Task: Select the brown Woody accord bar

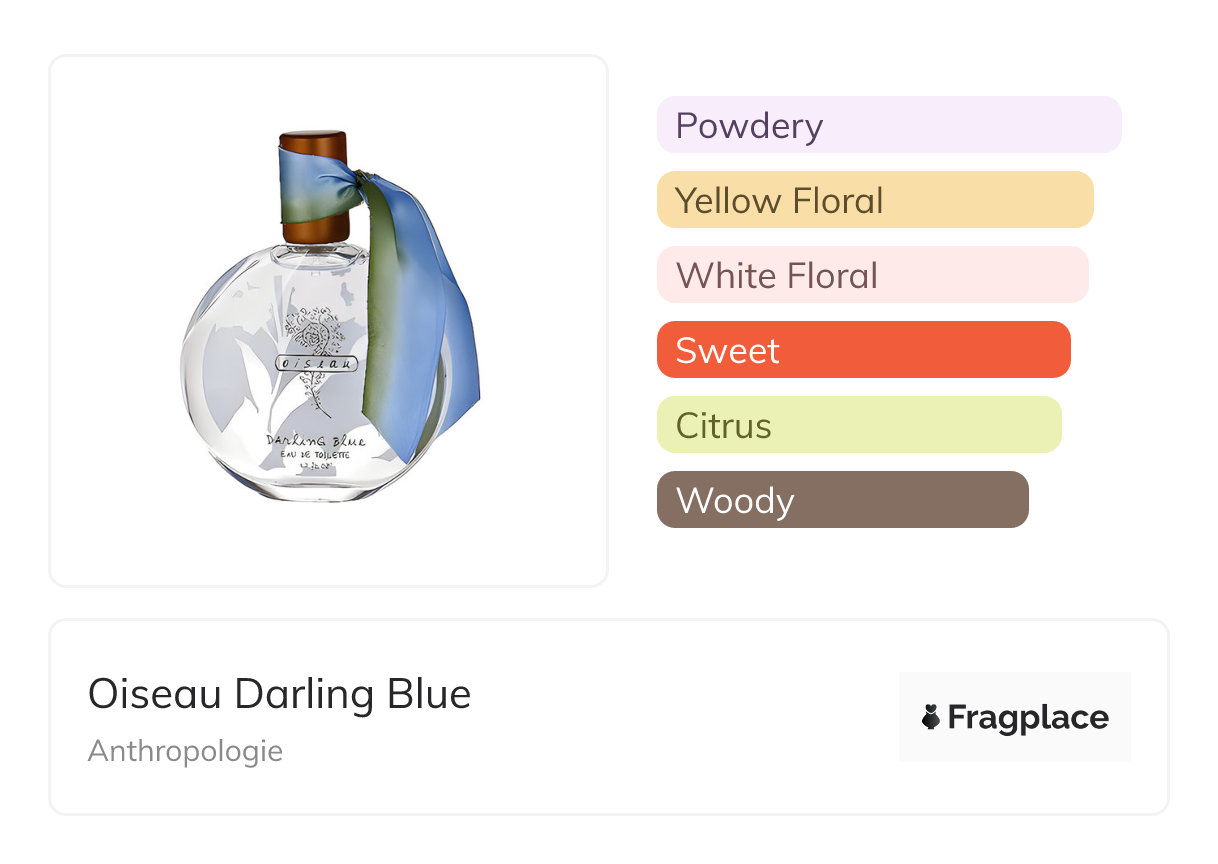Action: pyautogui.click(x=842, y=500)
